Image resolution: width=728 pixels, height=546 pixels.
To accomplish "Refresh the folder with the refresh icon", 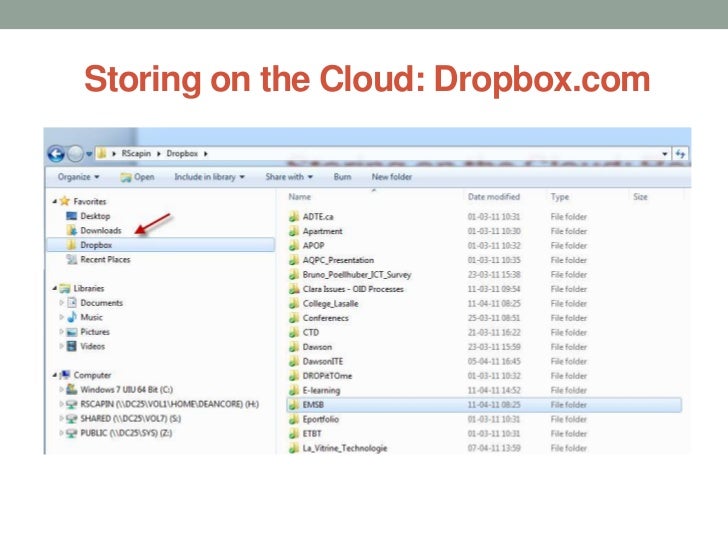I will pos(680,154).
